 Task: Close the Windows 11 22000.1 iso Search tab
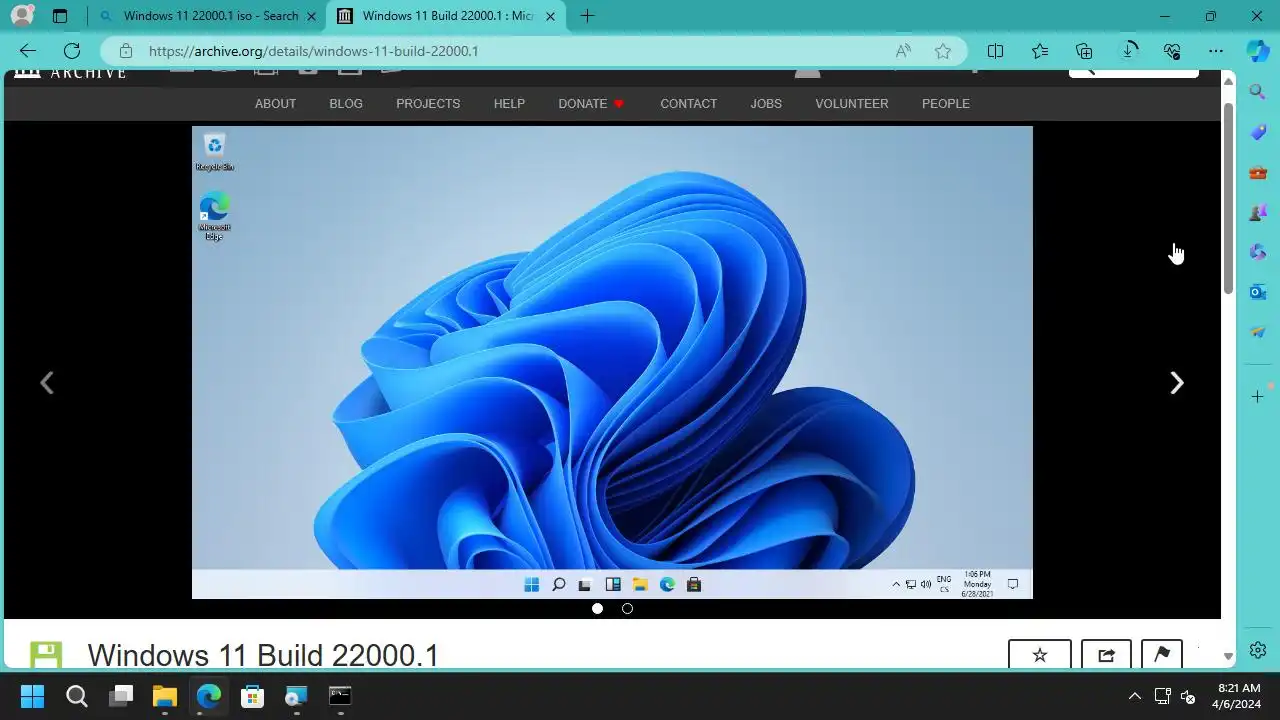[x=311, y=16]
